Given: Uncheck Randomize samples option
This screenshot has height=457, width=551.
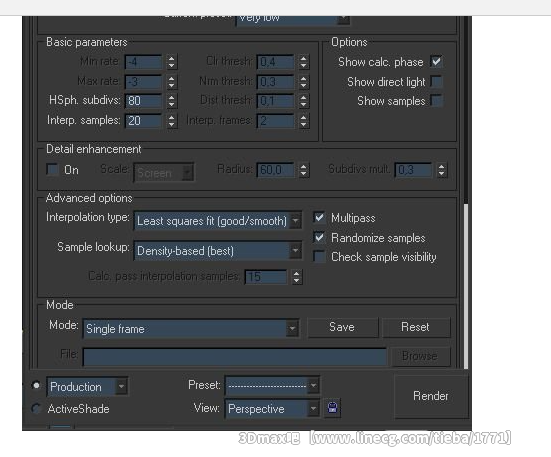Looking at the screenshot, I should pyautogui.click(x=319, y=237).
